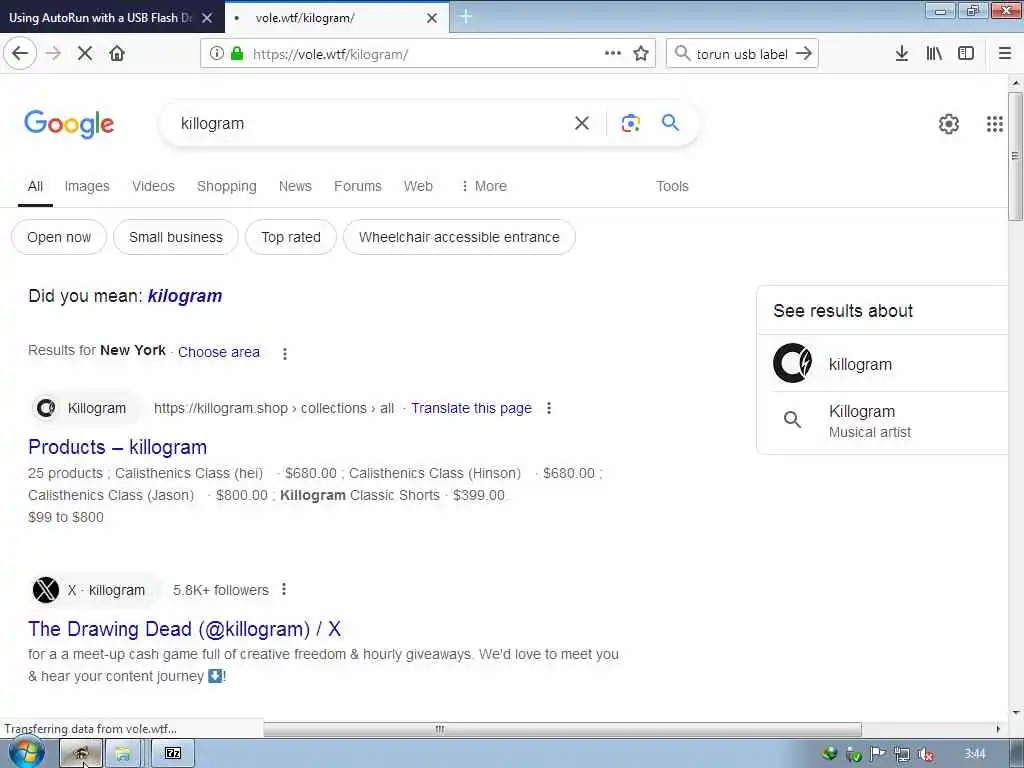
Task: Open page actions three-dot menu in address bar
Action: [x=613, y=54]
